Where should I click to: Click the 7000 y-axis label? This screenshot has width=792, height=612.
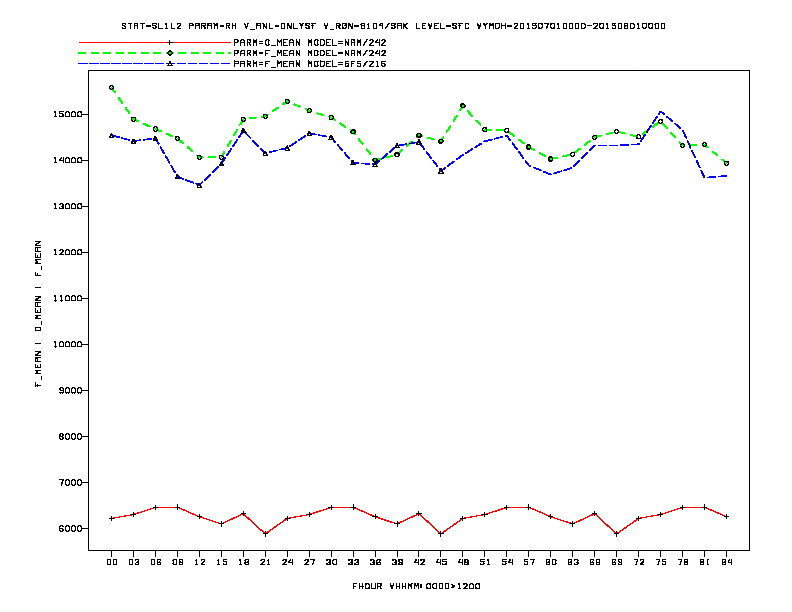tap(70, 482)
